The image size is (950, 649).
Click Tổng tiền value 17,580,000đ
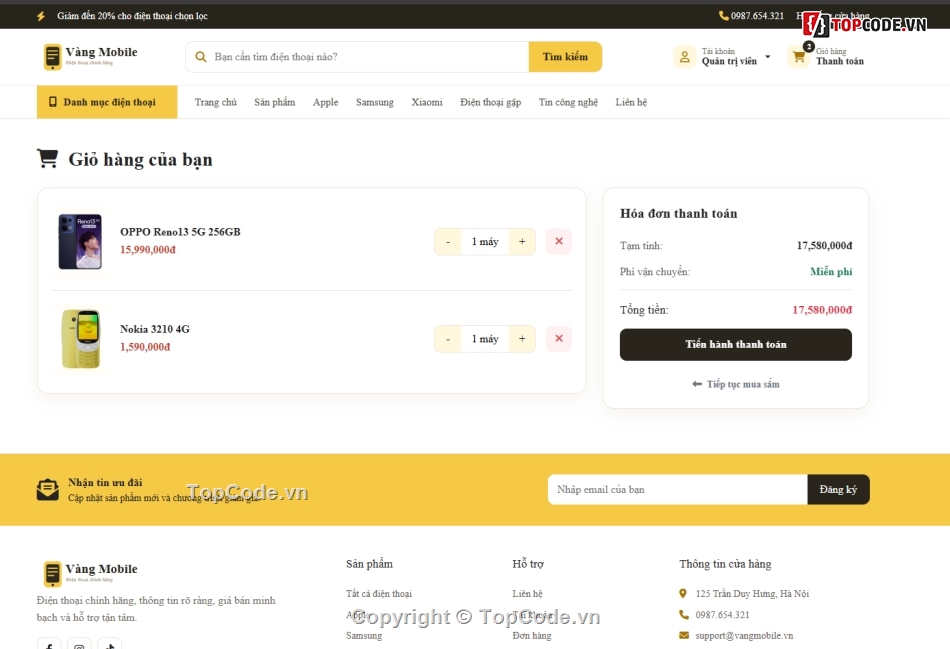(822, 310)
